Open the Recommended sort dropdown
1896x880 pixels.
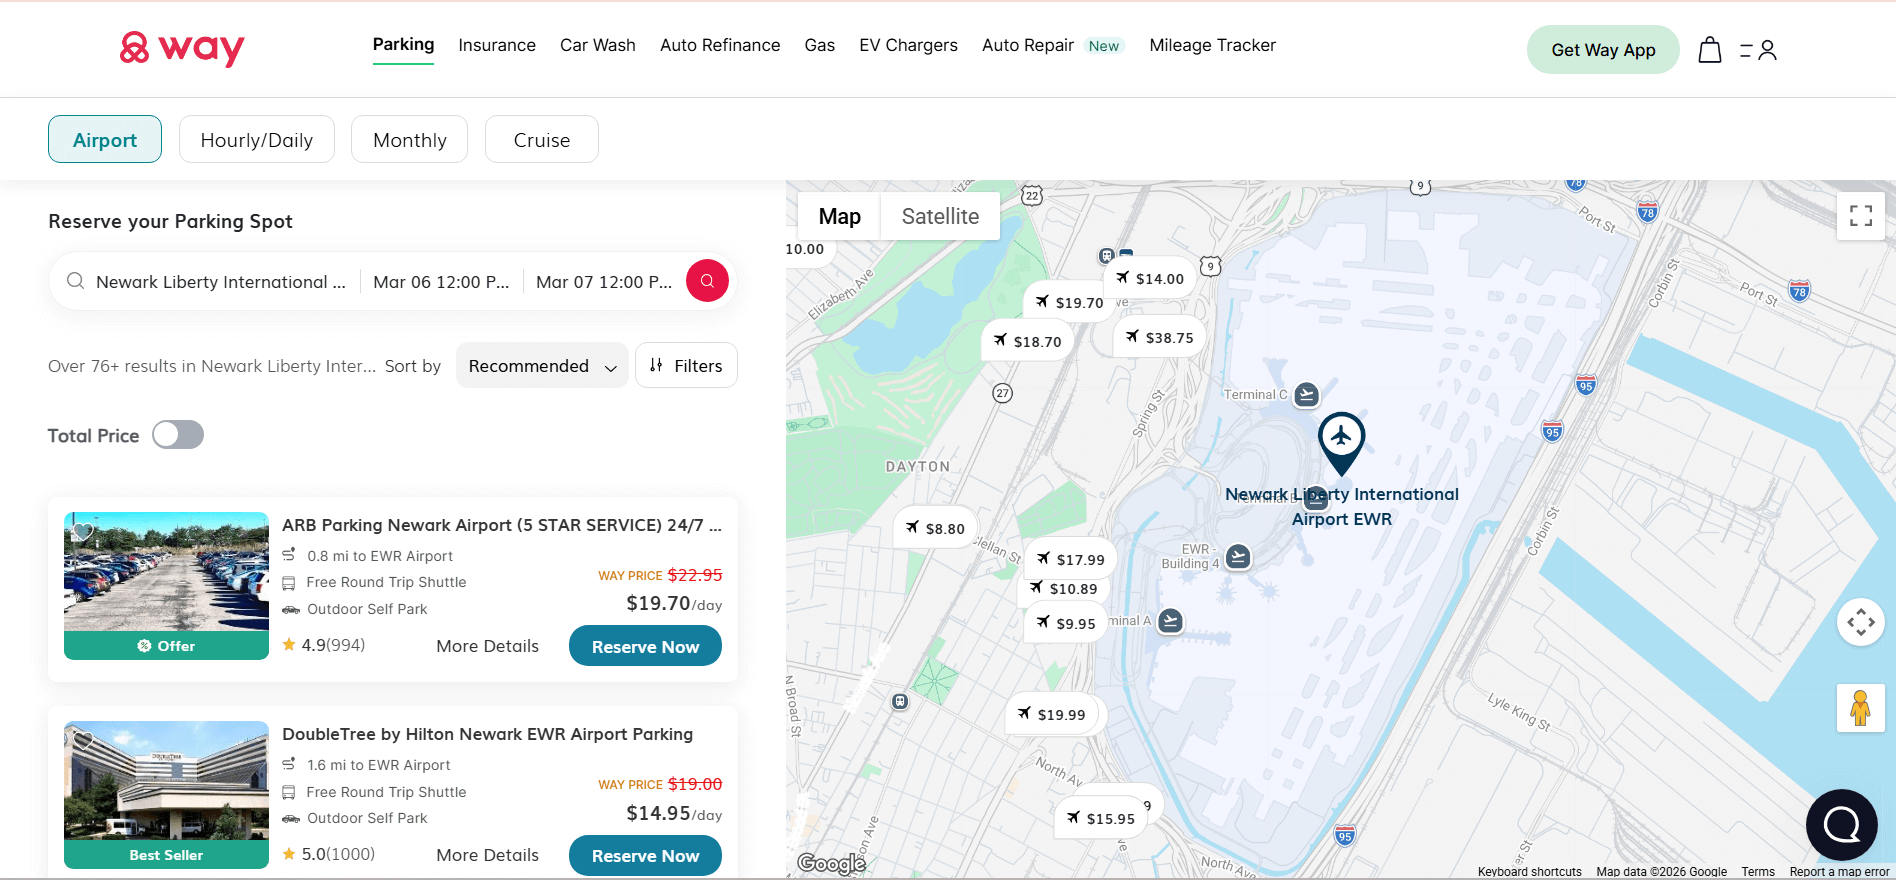542,366
